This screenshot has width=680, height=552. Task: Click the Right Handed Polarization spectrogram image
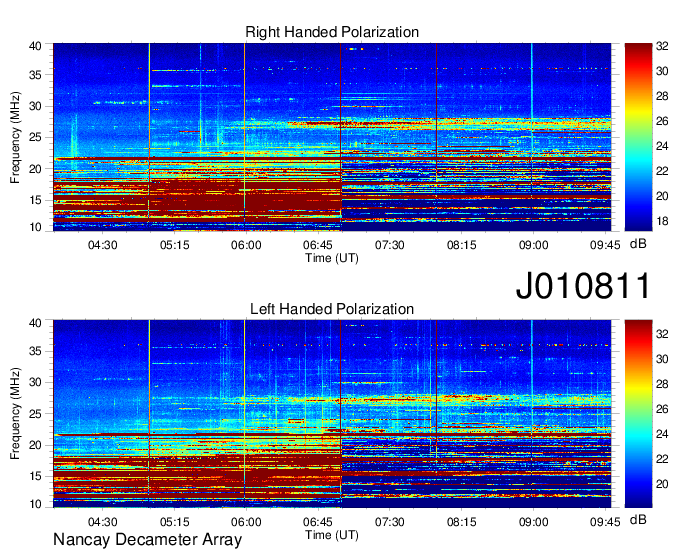[332, 137]
